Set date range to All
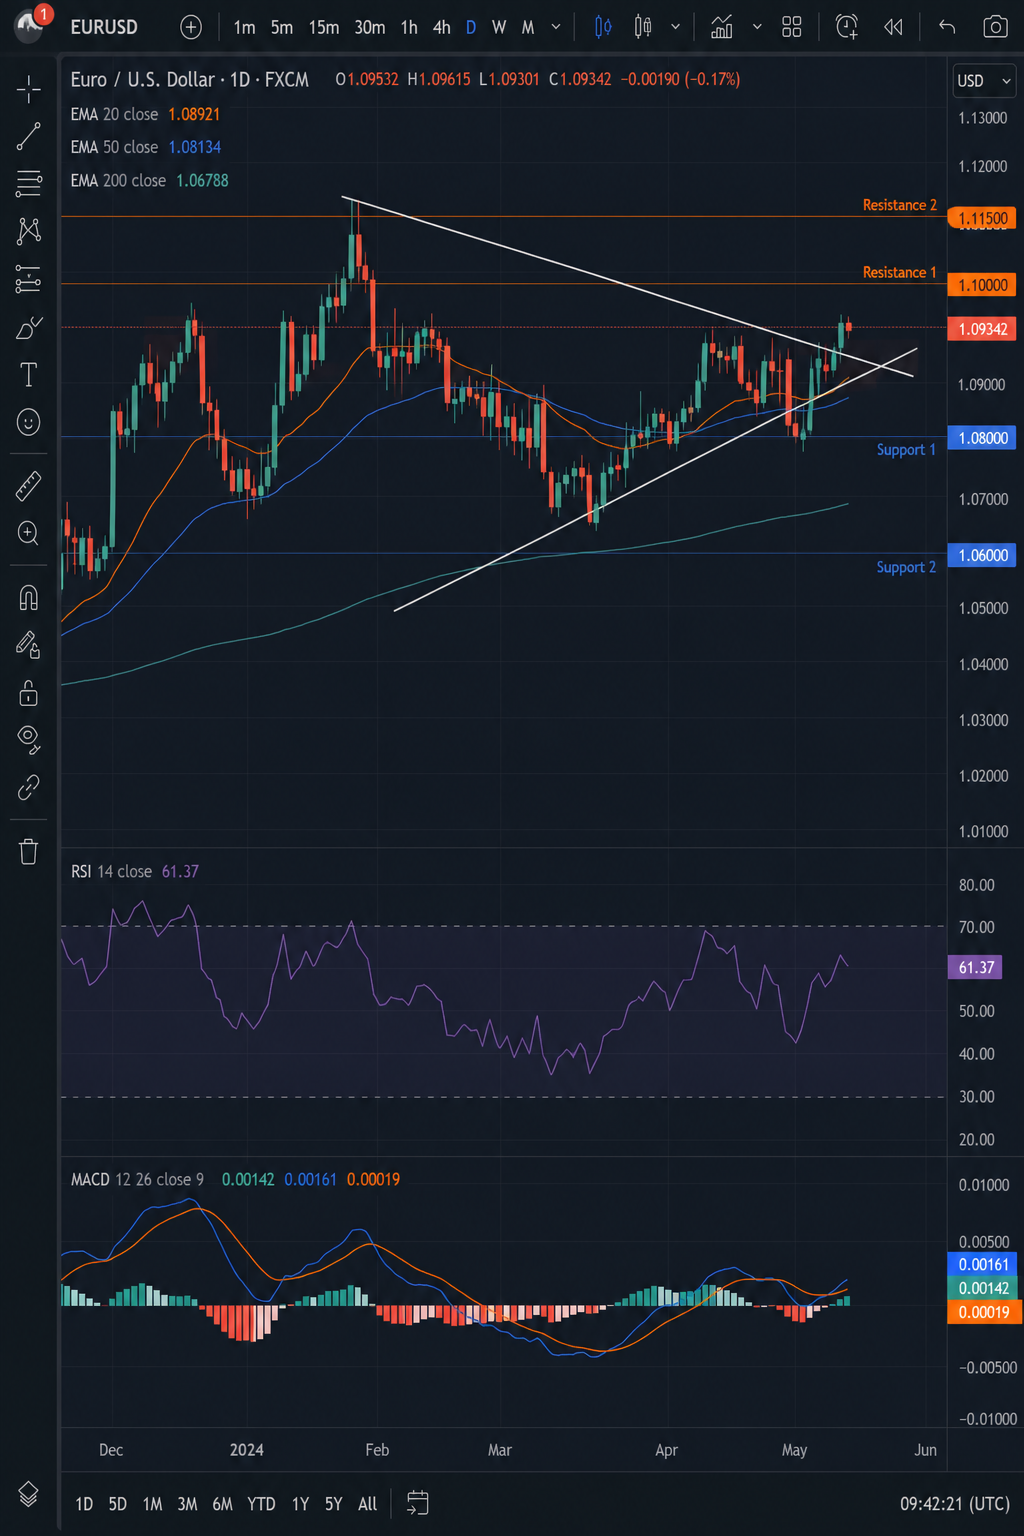The width and height of the screenshot is (1024, 1536). point(367,1503)
